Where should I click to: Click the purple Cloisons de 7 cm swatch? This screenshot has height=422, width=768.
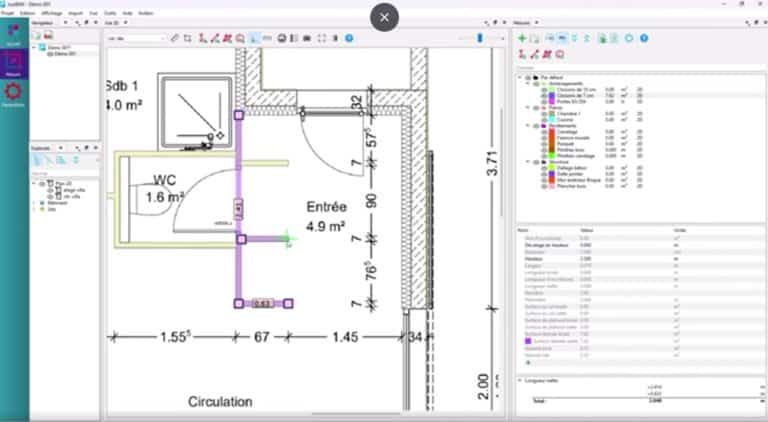tap(552, 94)
